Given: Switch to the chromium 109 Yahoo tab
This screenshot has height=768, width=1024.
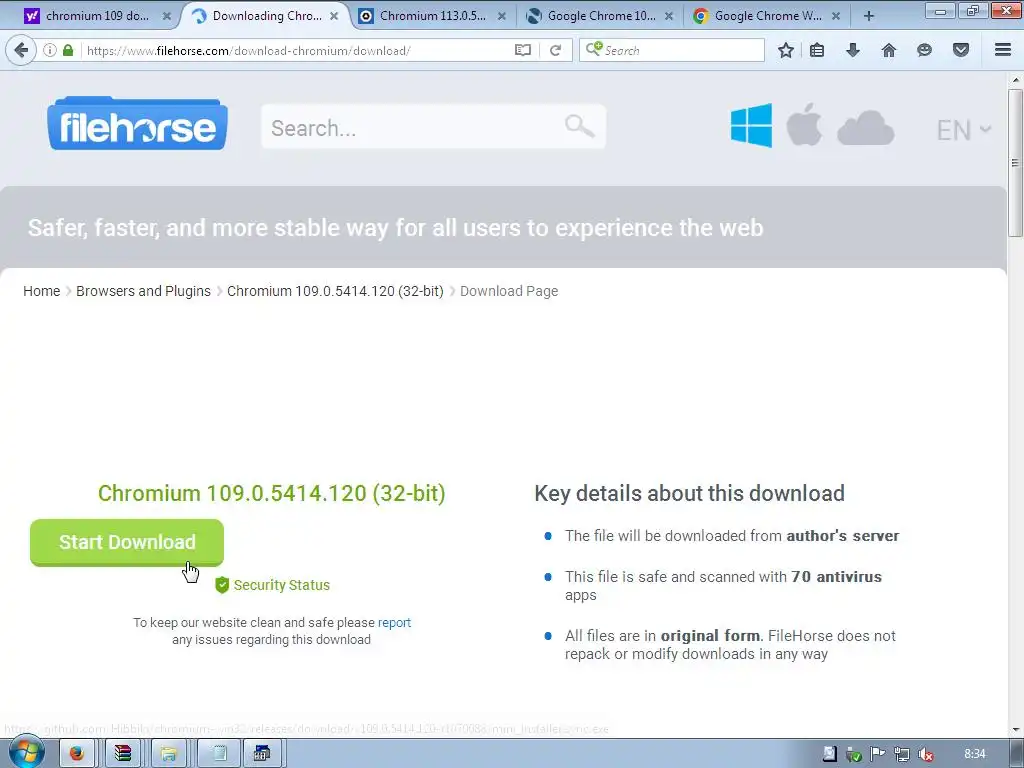Looking at the screenshot, I should [x=96, y=16].
